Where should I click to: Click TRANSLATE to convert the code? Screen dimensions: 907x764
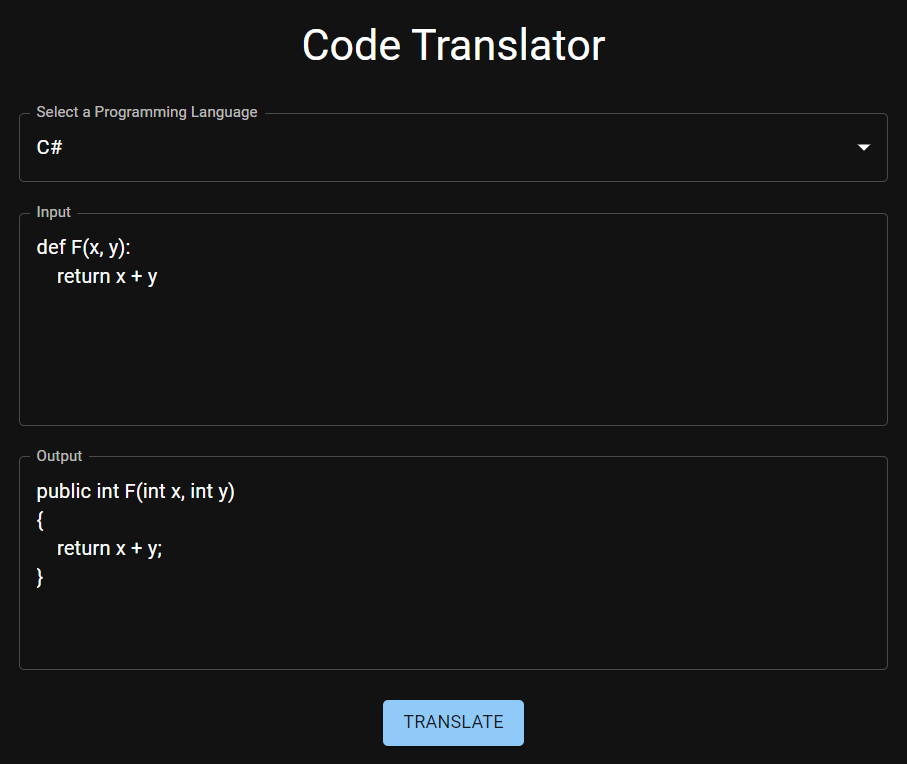(x=453, y=722)
